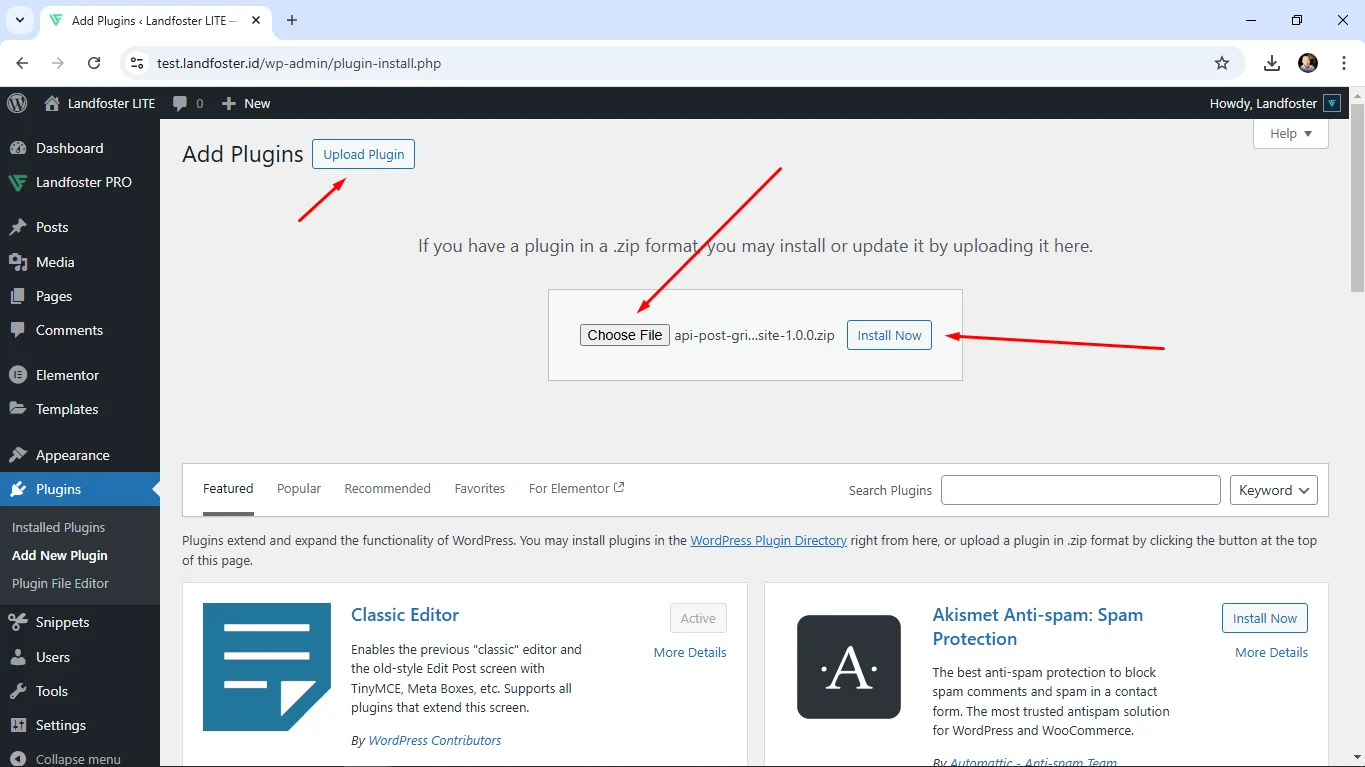The width and height of the screenshot is (1365, 767).
Task: Click the Media icon in sidebar
Action: [x=18, y=262]
